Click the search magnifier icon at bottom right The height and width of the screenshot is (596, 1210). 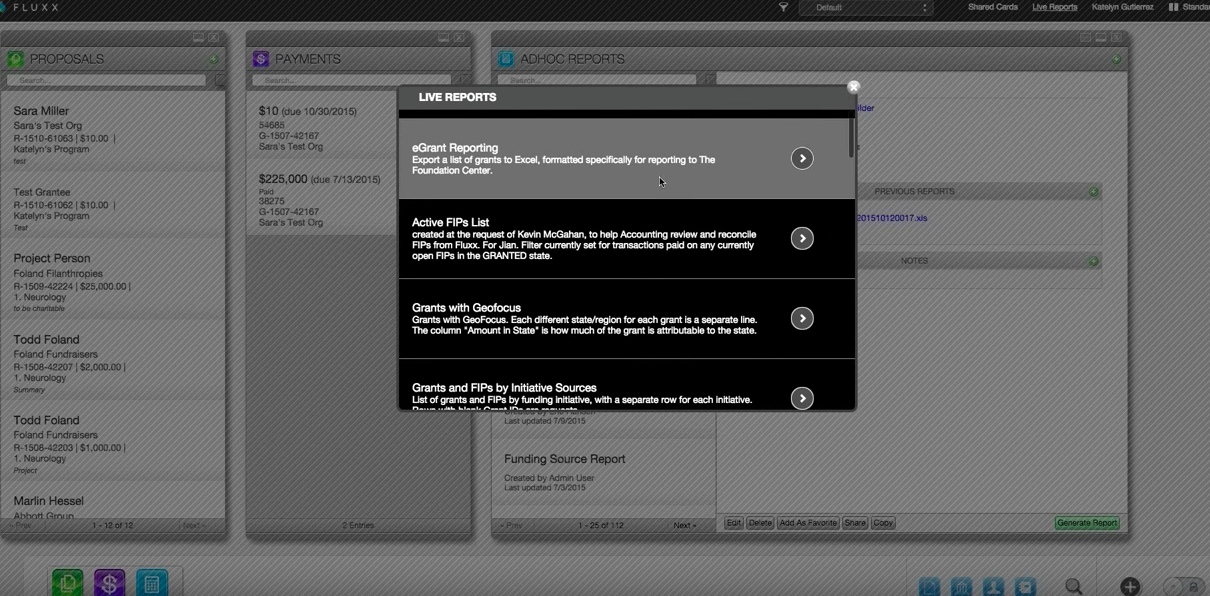coord(1074,587)
